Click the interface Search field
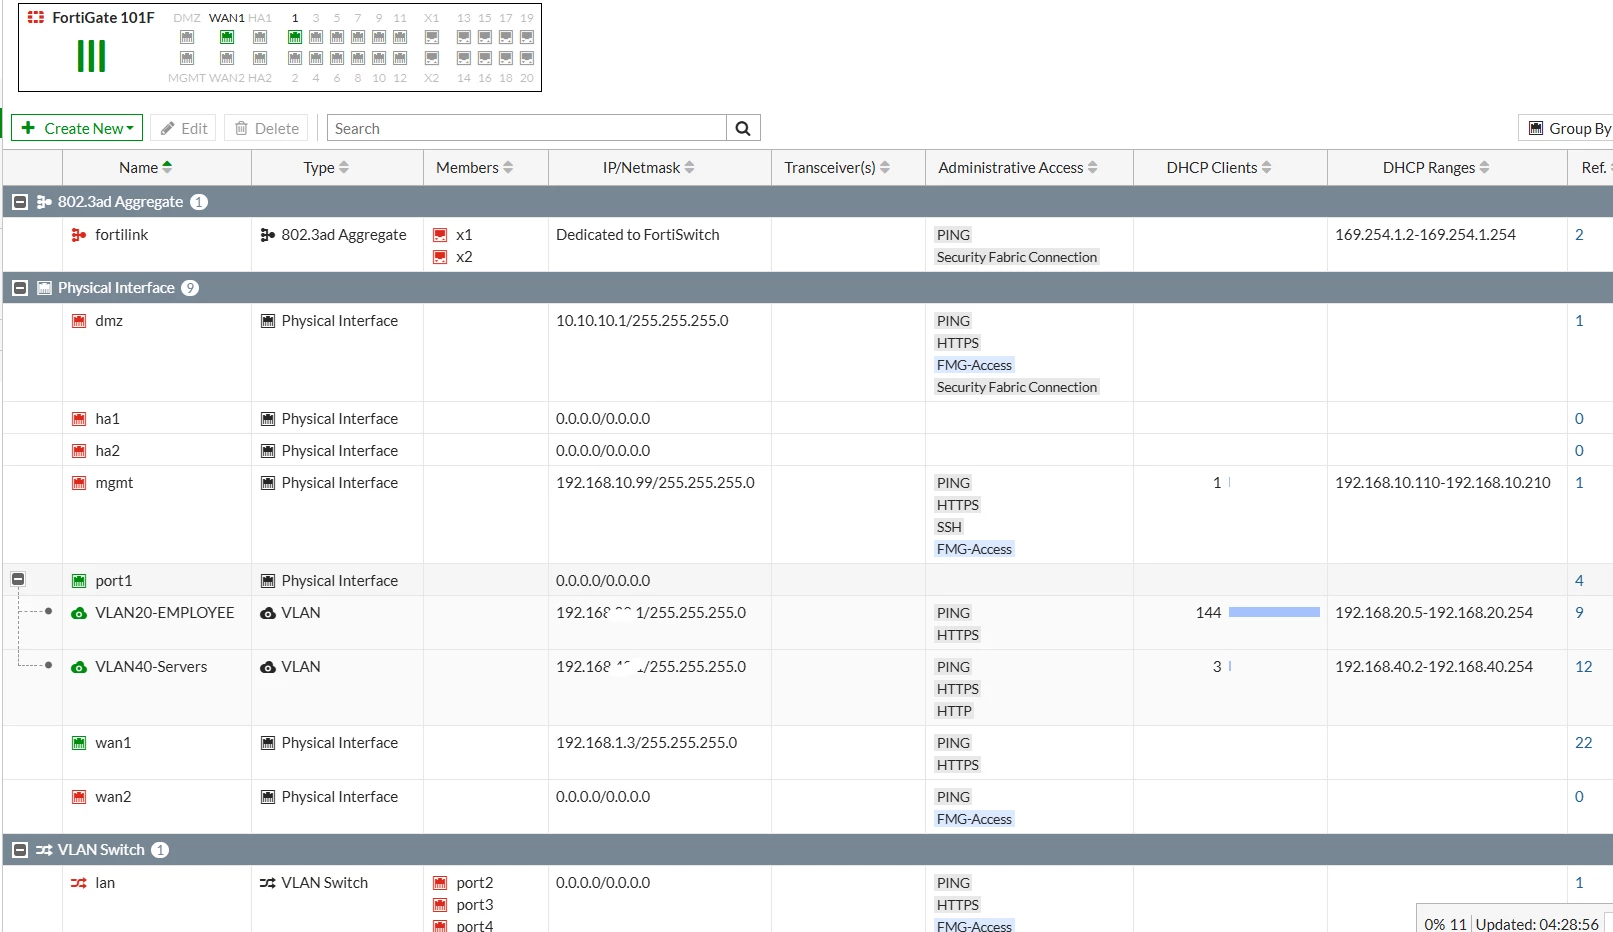1613x932 pixels. tap(527, 128)
